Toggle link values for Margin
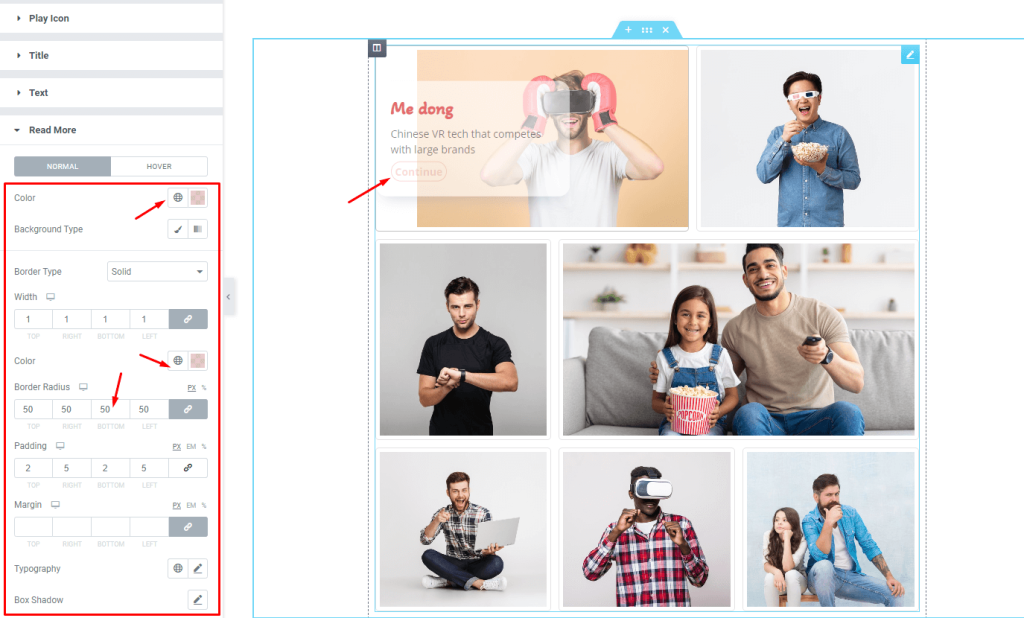The width and height of the screenshot is (1024, 618). coord(188,527)
